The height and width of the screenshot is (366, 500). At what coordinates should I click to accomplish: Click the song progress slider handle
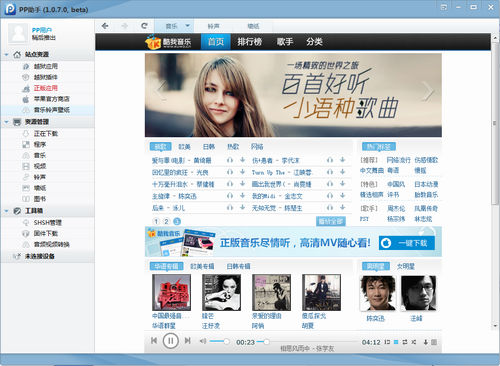pos(266,342)
